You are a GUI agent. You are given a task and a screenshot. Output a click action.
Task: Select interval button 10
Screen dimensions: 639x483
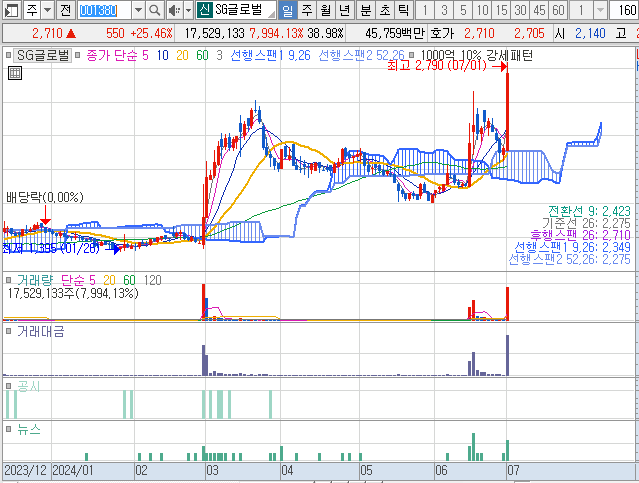pos(483,10)
